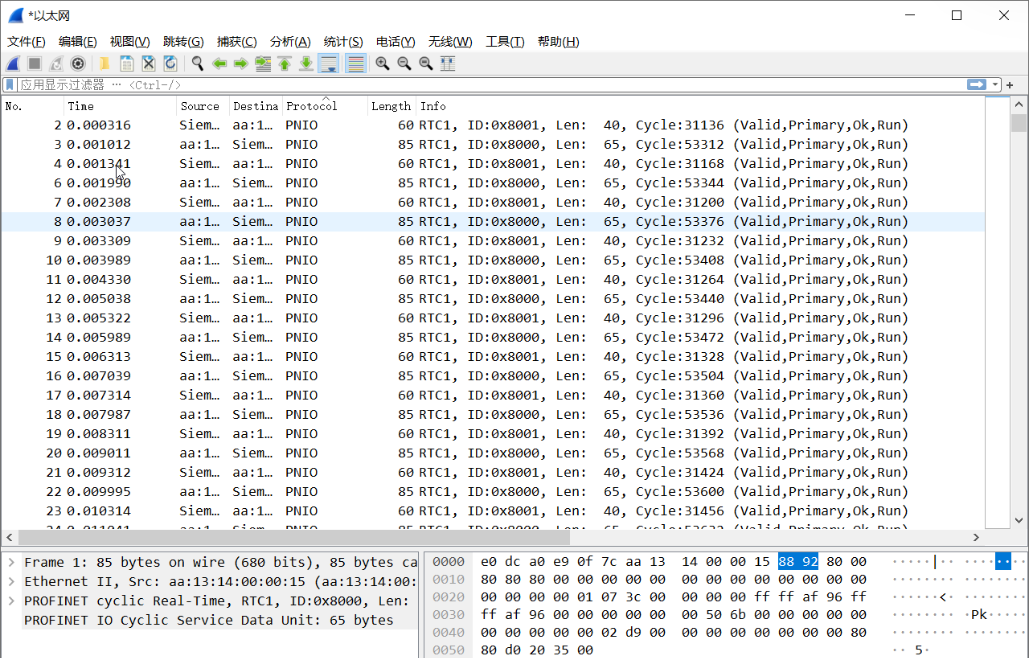The width and height of the screenshot is (1029, 658).
Task: Start a new packet capture (shark fin)
Action: [x=14, y=64]
